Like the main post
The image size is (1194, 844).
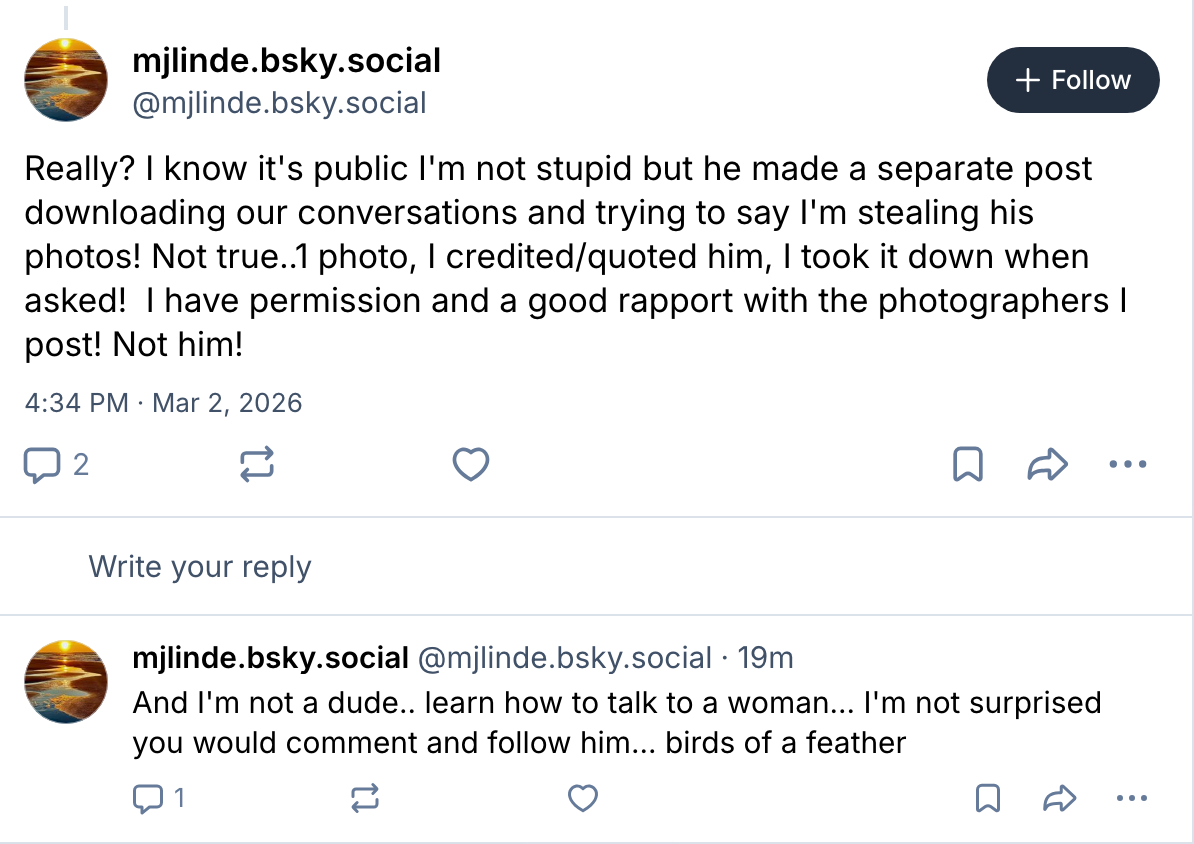(x=471, y=465)
